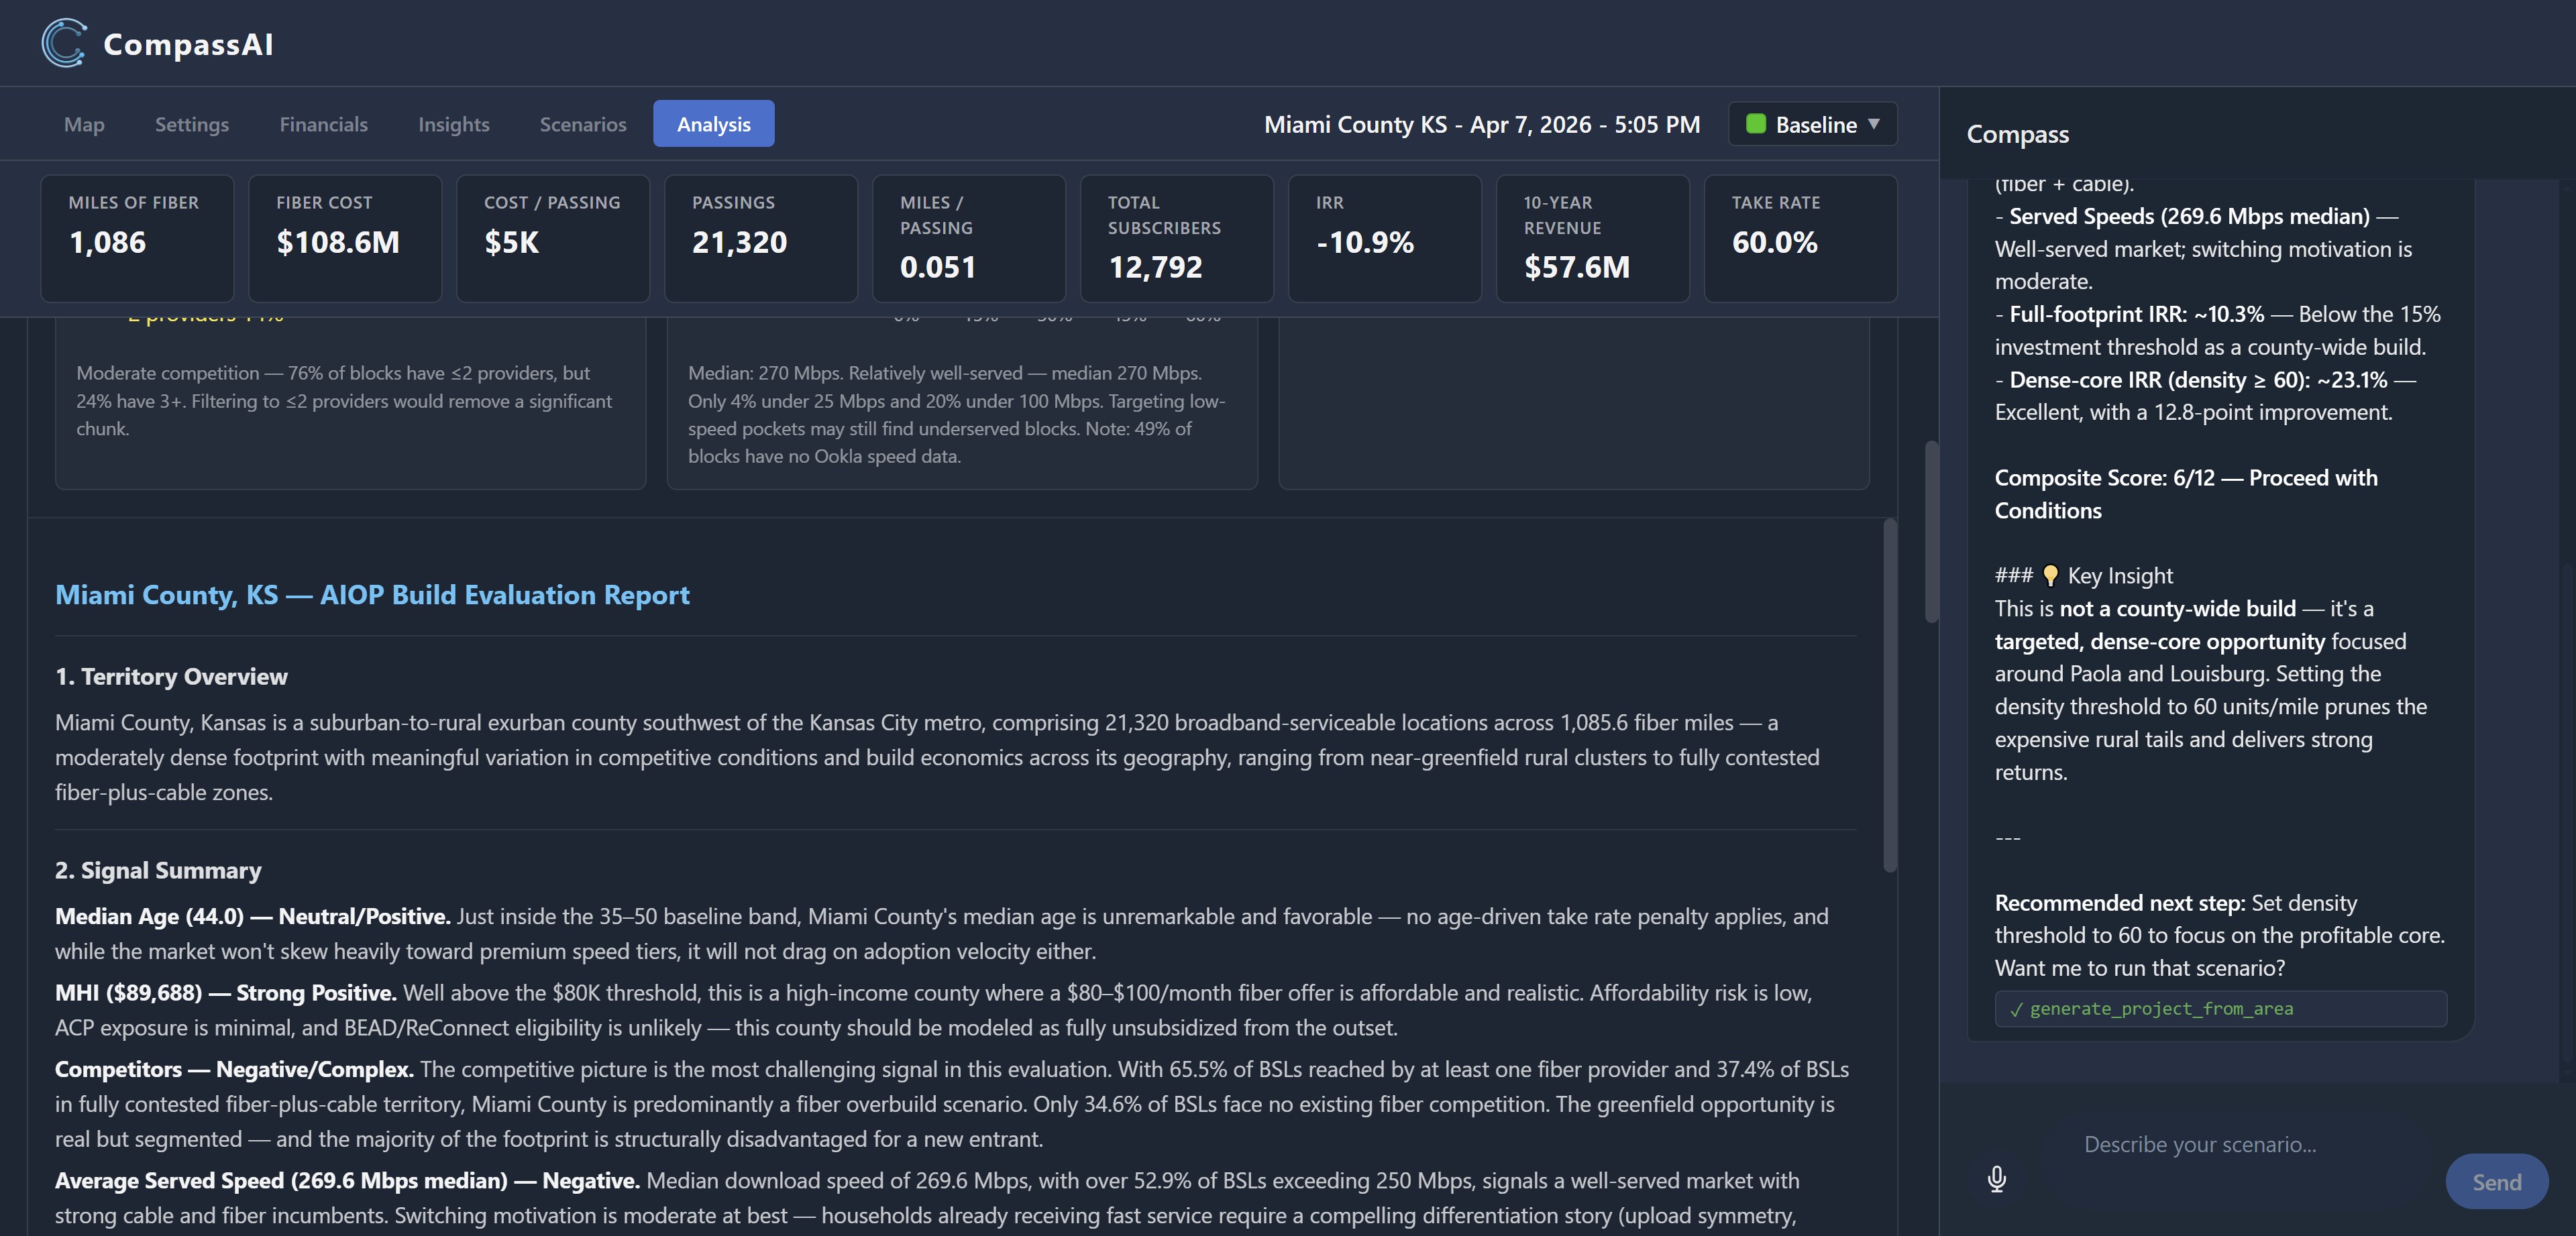Image resolution: width=2576 pixels, height=1236 pixels.
Task: Switch to the Settings tab
Action: 192,124
